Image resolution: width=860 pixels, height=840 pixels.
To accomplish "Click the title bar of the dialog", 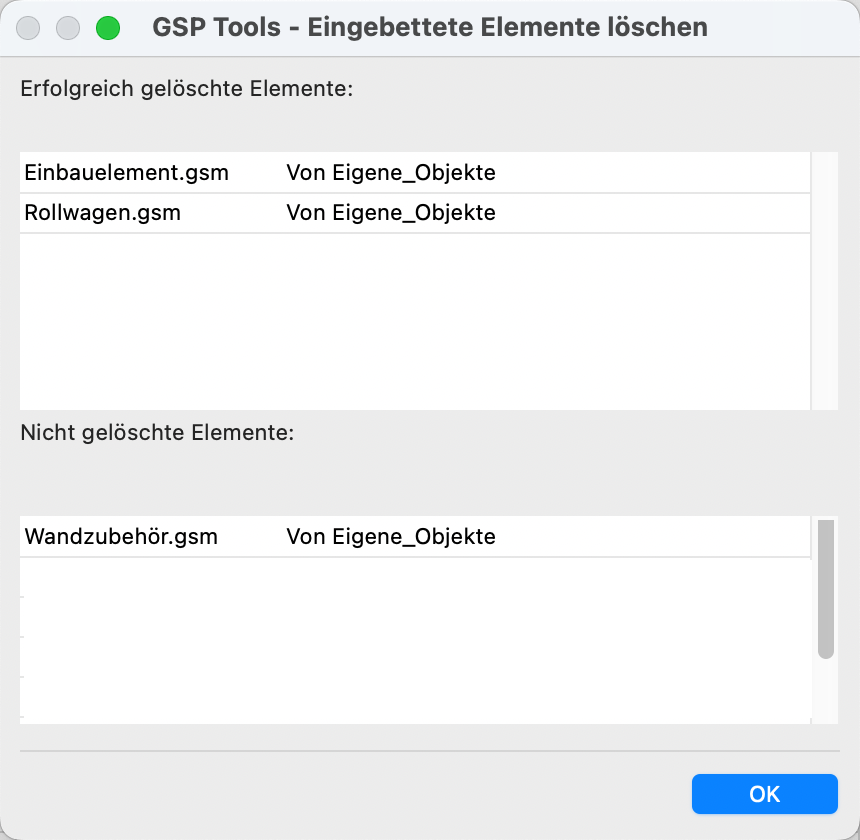I will tap(430, 27).
